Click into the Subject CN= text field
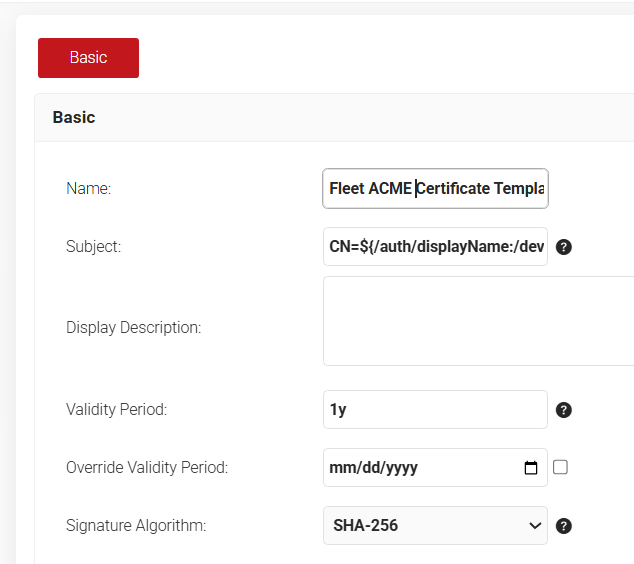This screenshot has width=634, height=564. tap(435, 247)
